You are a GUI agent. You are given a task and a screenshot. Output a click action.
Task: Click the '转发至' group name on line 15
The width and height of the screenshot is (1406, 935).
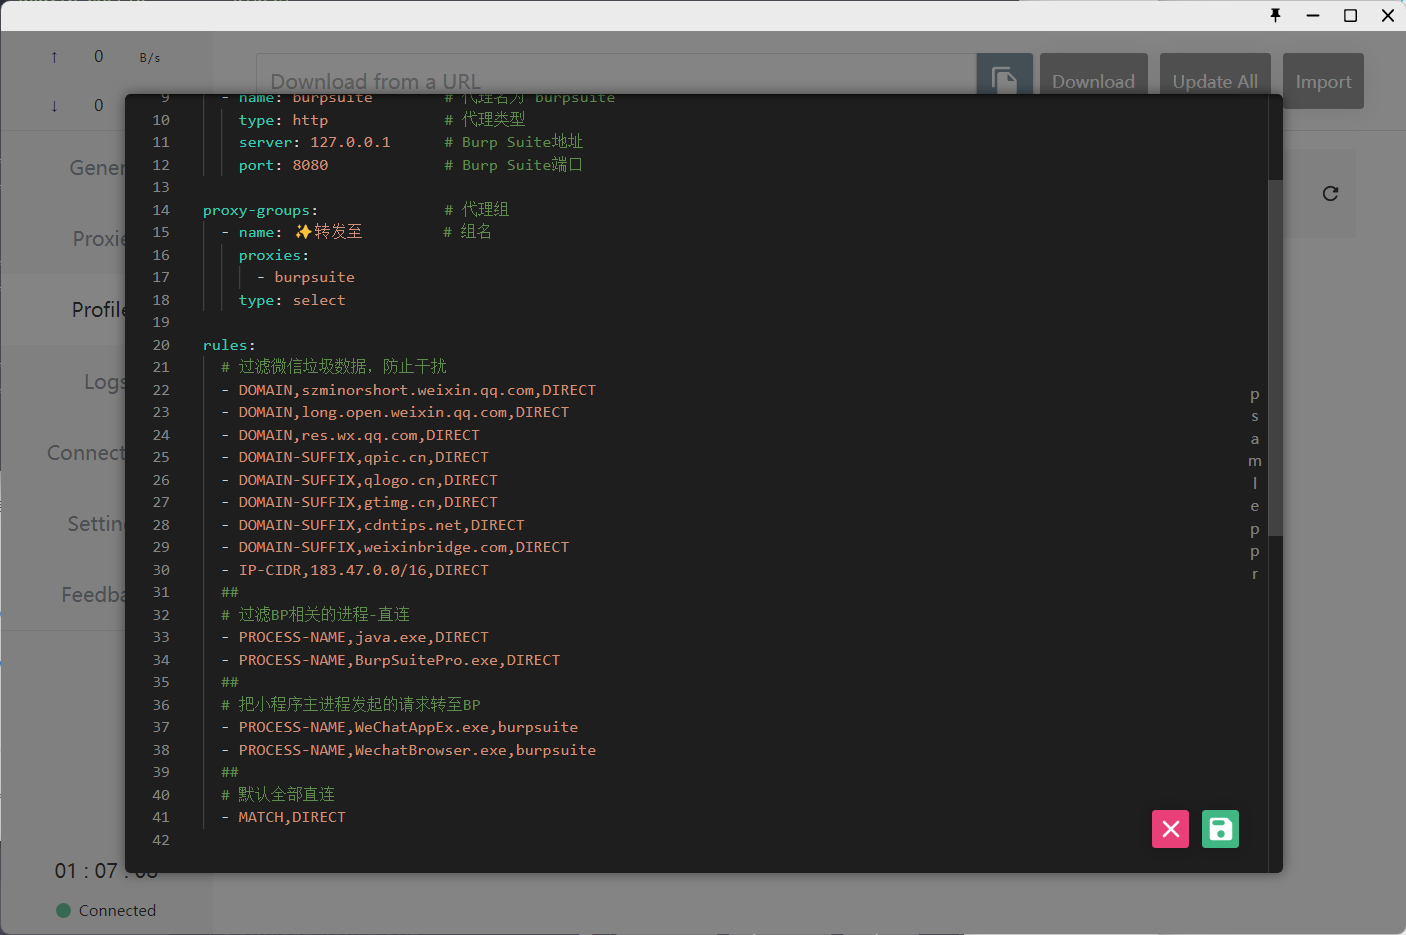tap(338, 232)
